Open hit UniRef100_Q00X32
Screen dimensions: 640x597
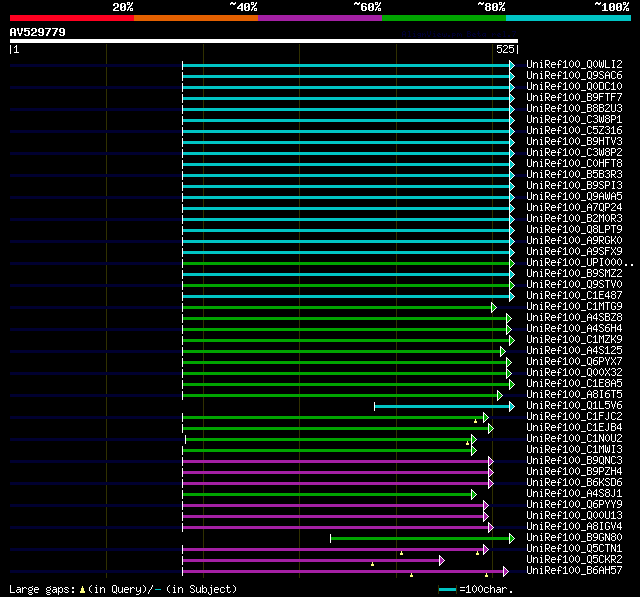(574, 373)
